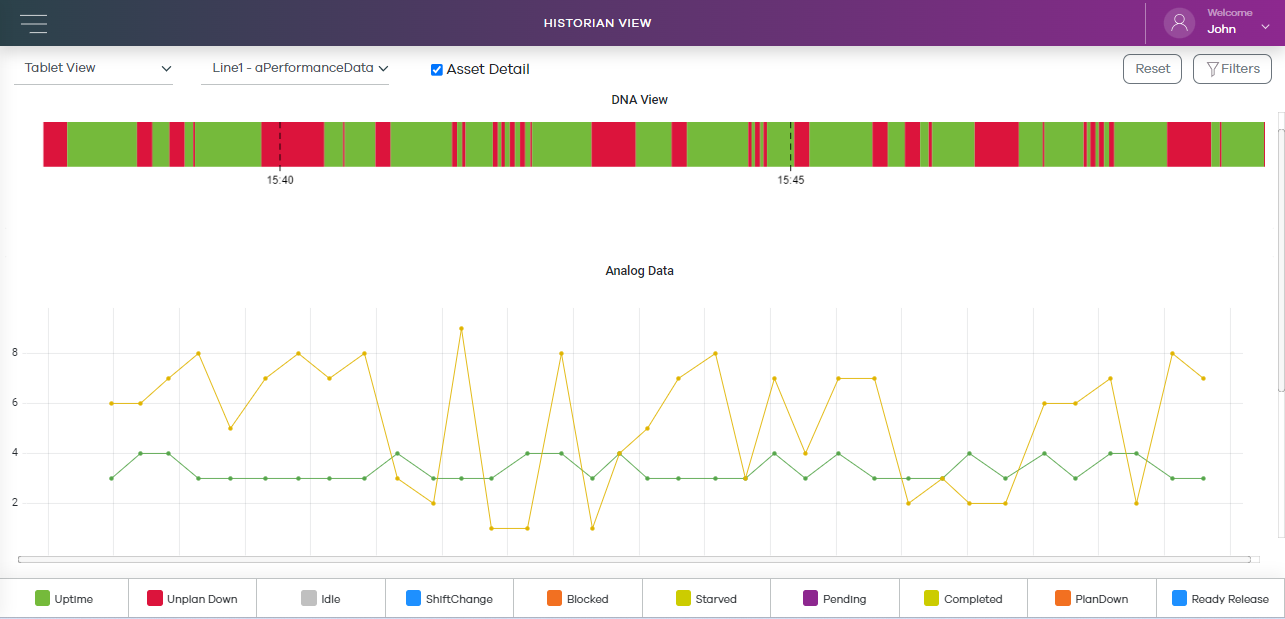
Task: Open the hamburger navigation menu
Action: click(33, 23)
